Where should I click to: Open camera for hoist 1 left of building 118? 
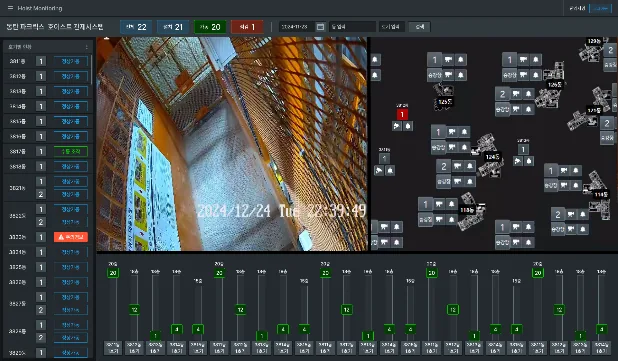click(x=439, y=204)
